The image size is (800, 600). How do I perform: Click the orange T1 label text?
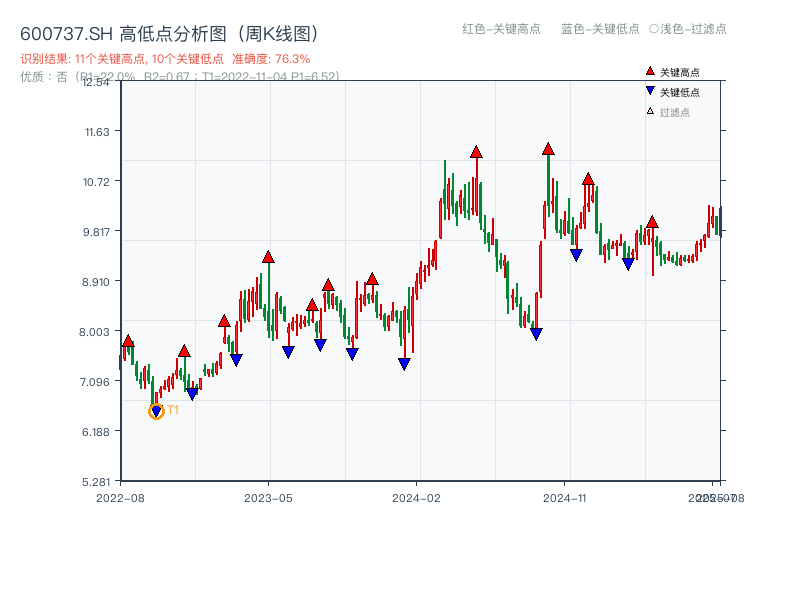point(173,410)
